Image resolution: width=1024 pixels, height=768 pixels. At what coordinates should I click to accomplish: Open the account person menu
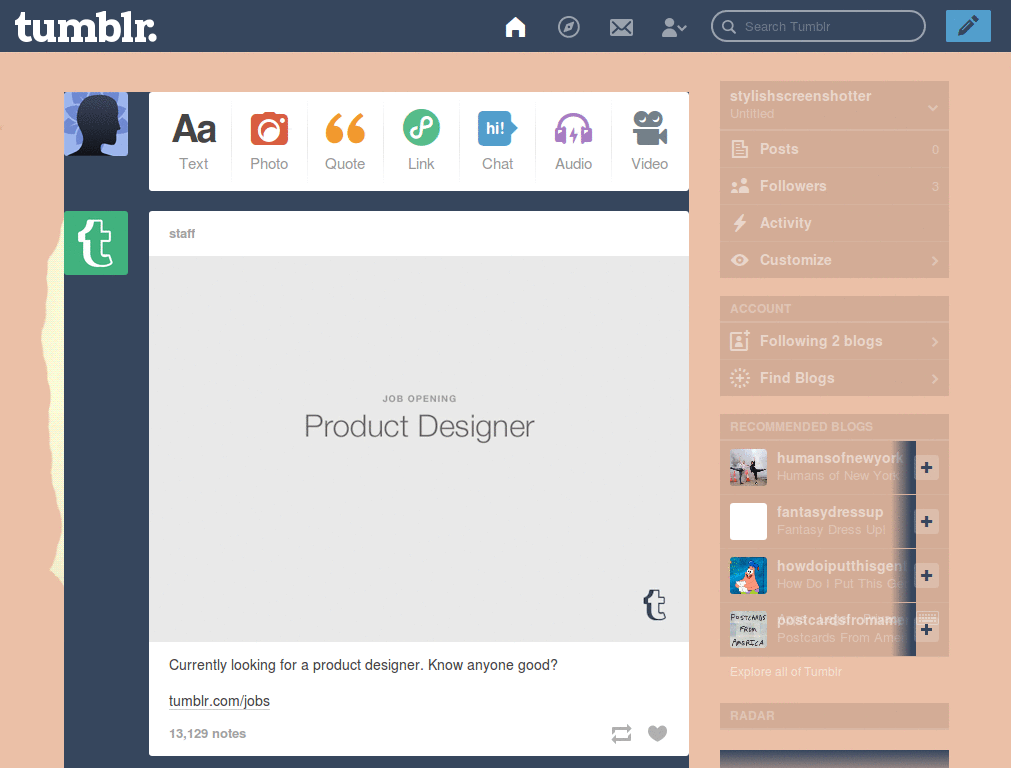click(x=673, y=27)
